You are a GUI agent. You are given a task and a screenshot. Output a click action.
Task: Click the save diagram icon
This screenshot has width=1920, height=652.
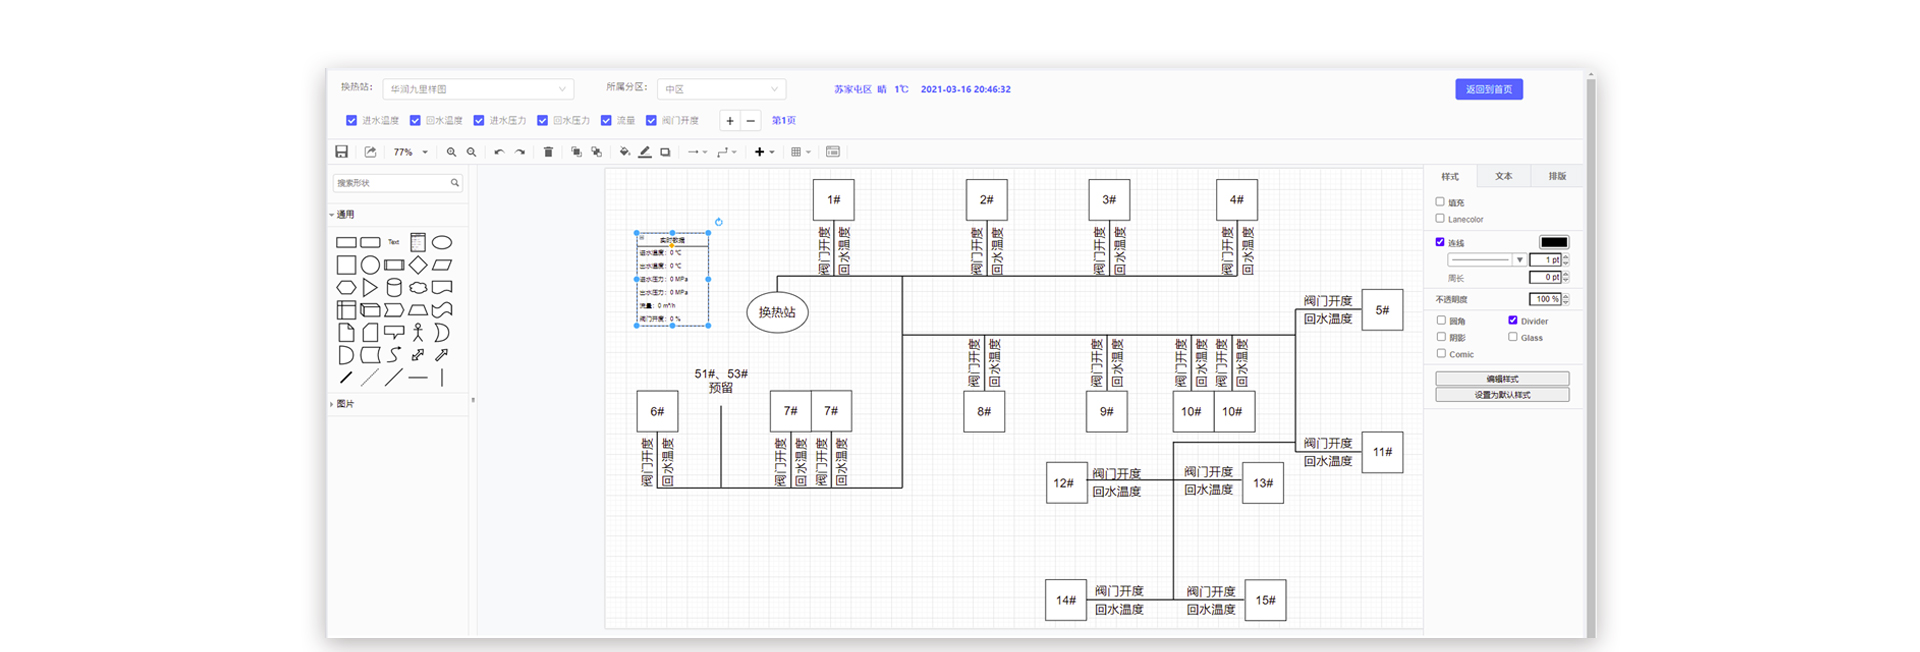point(341,152)
